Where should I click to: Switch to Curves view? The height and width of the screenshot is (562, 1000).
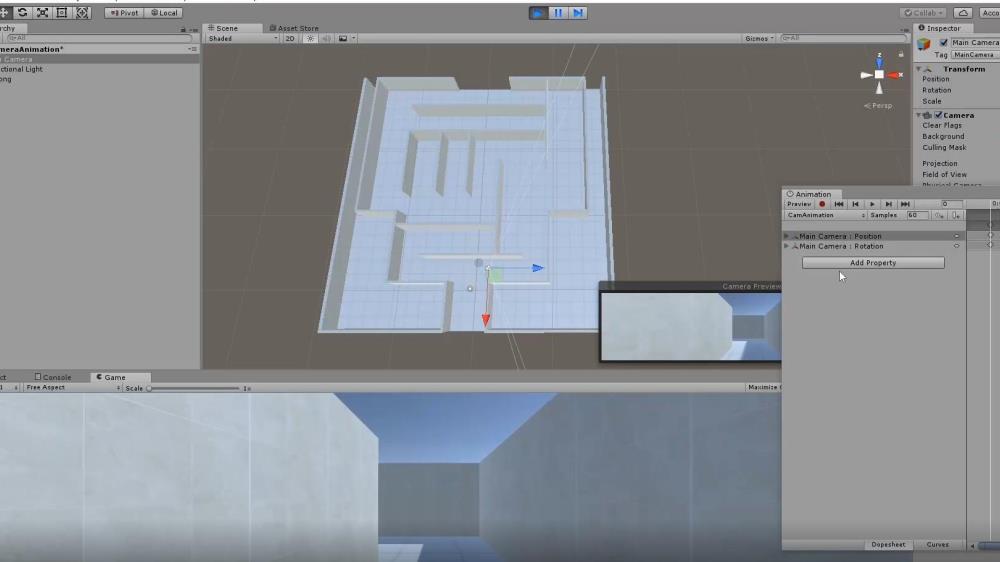point(938,545)
